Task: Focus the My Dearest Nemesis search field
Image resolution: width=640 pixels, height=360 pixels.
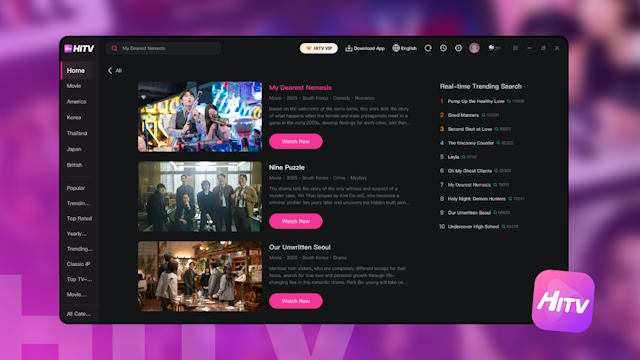Action: [163, 48]
